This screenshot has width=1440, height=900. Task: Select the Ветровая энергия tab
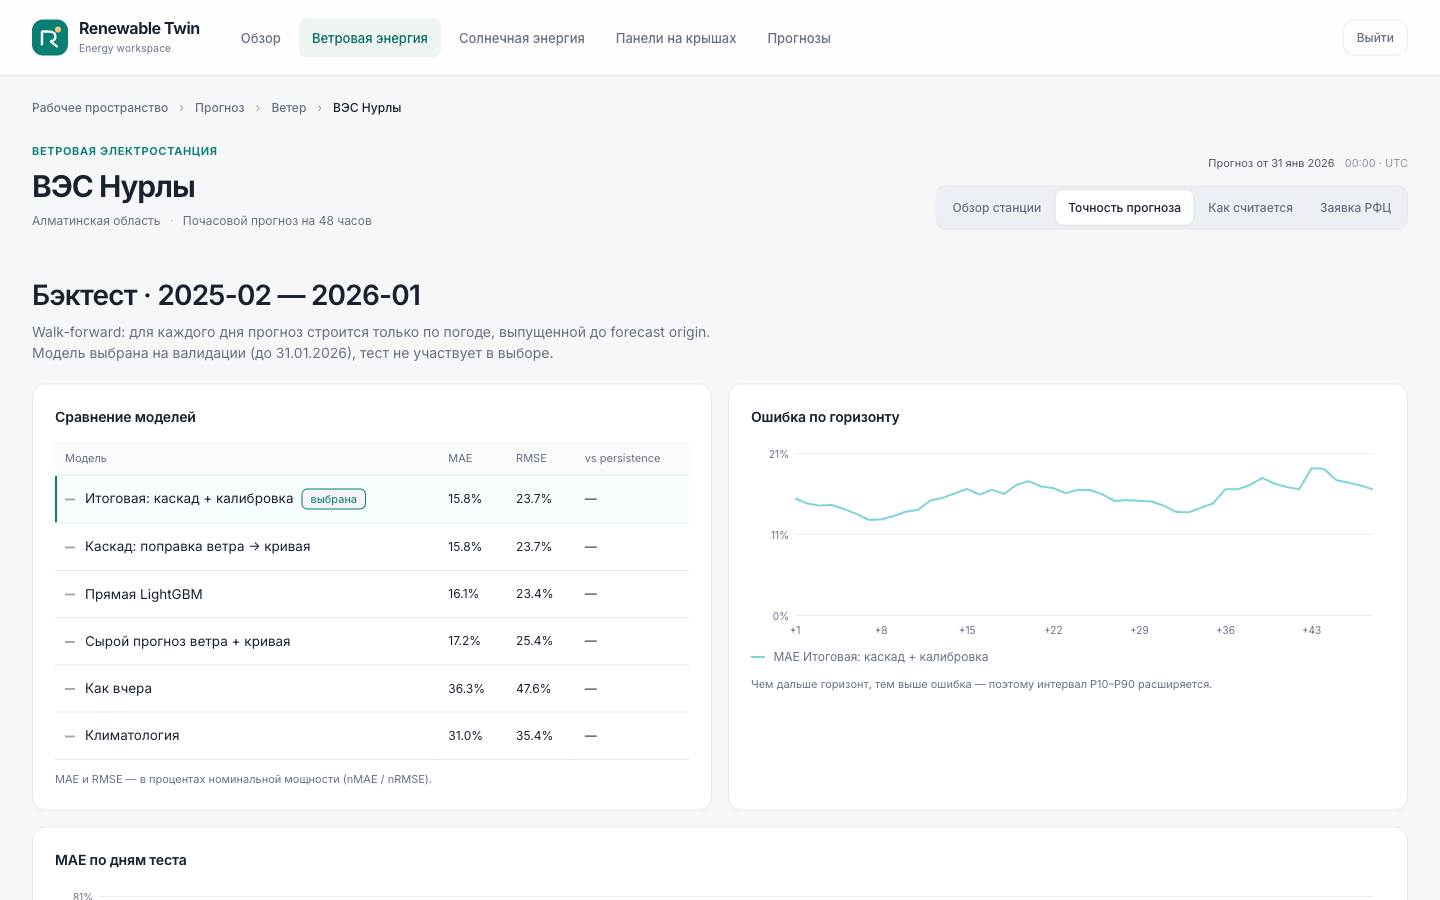[x=370, y=38]
